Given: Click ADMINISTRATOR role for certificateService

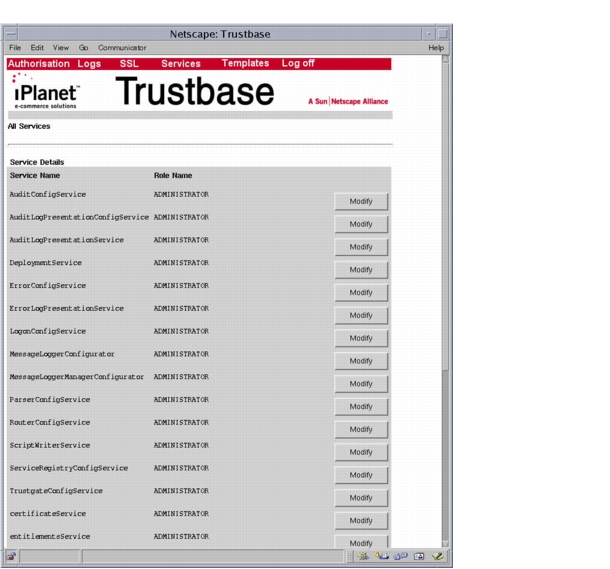Looking at the screenshot, I should tap(181, 514).
